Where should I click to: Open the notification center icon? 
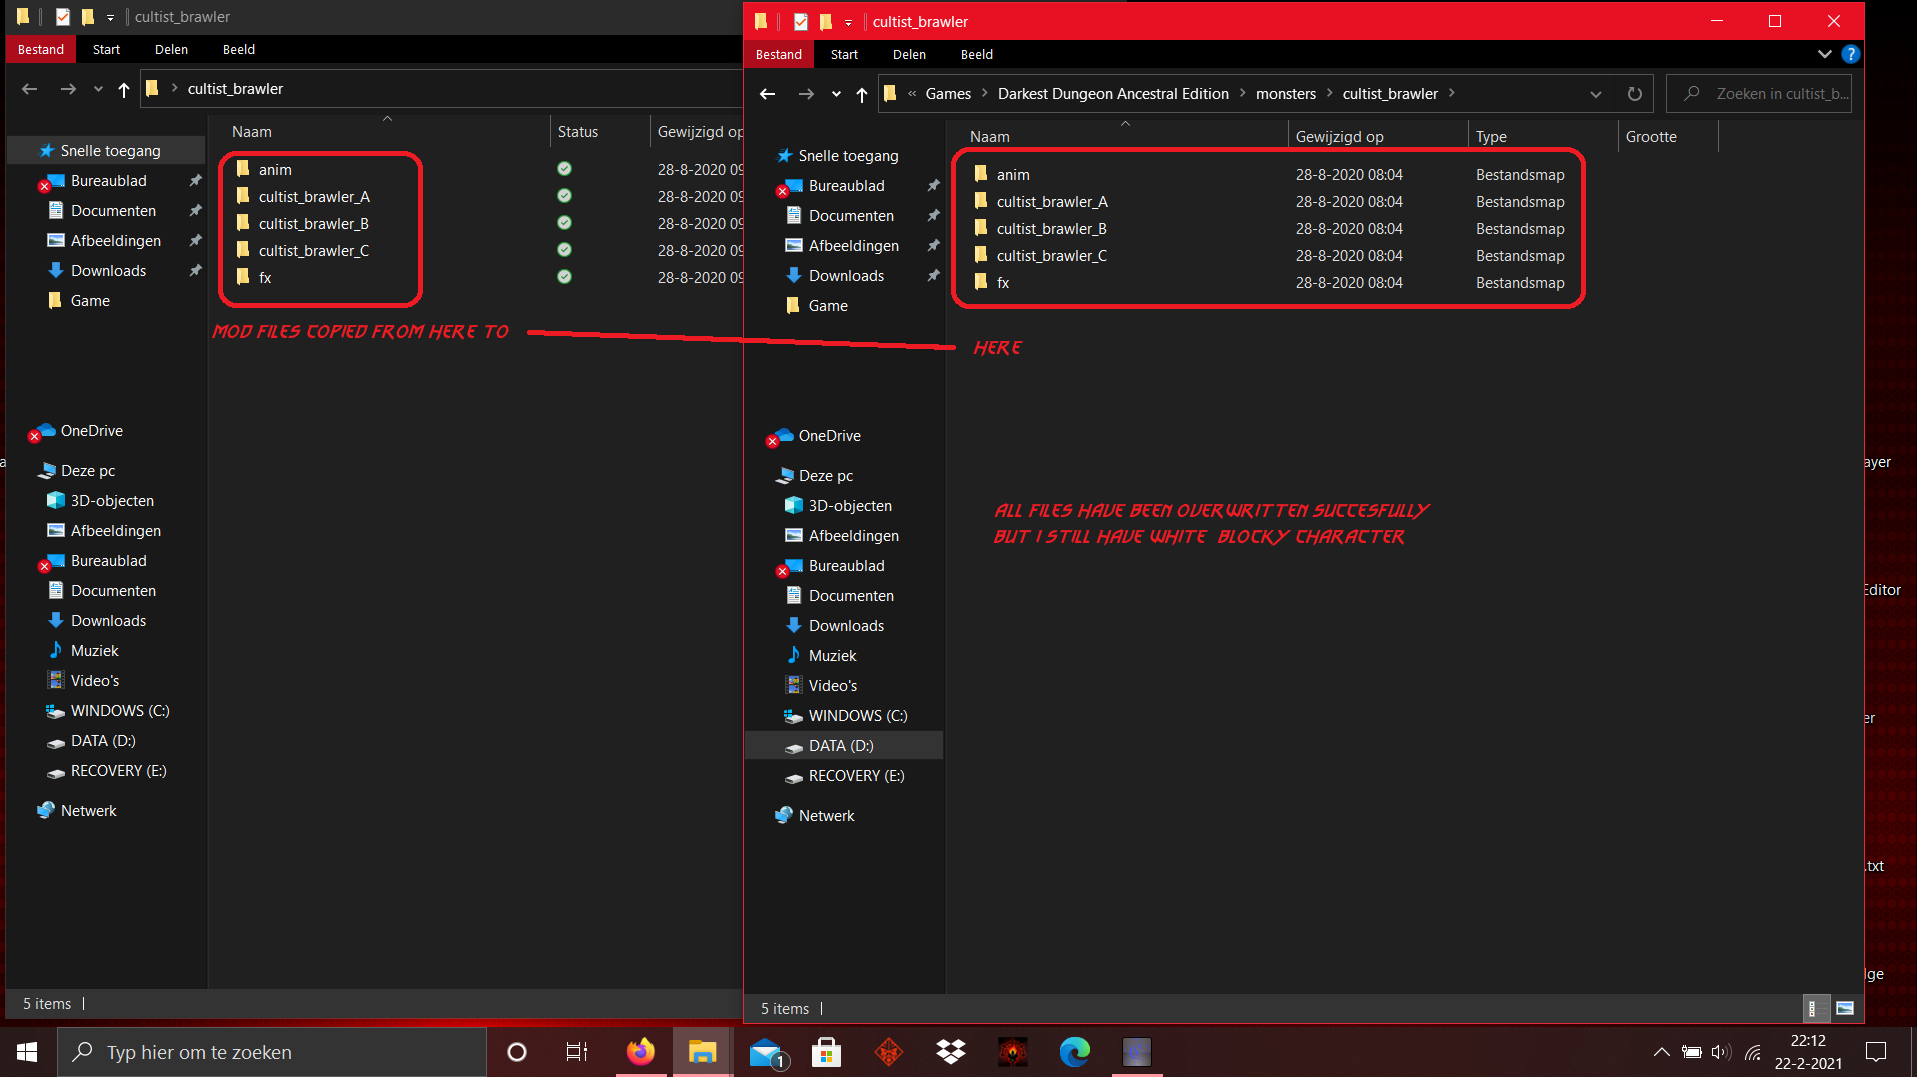[1876, 1052]
